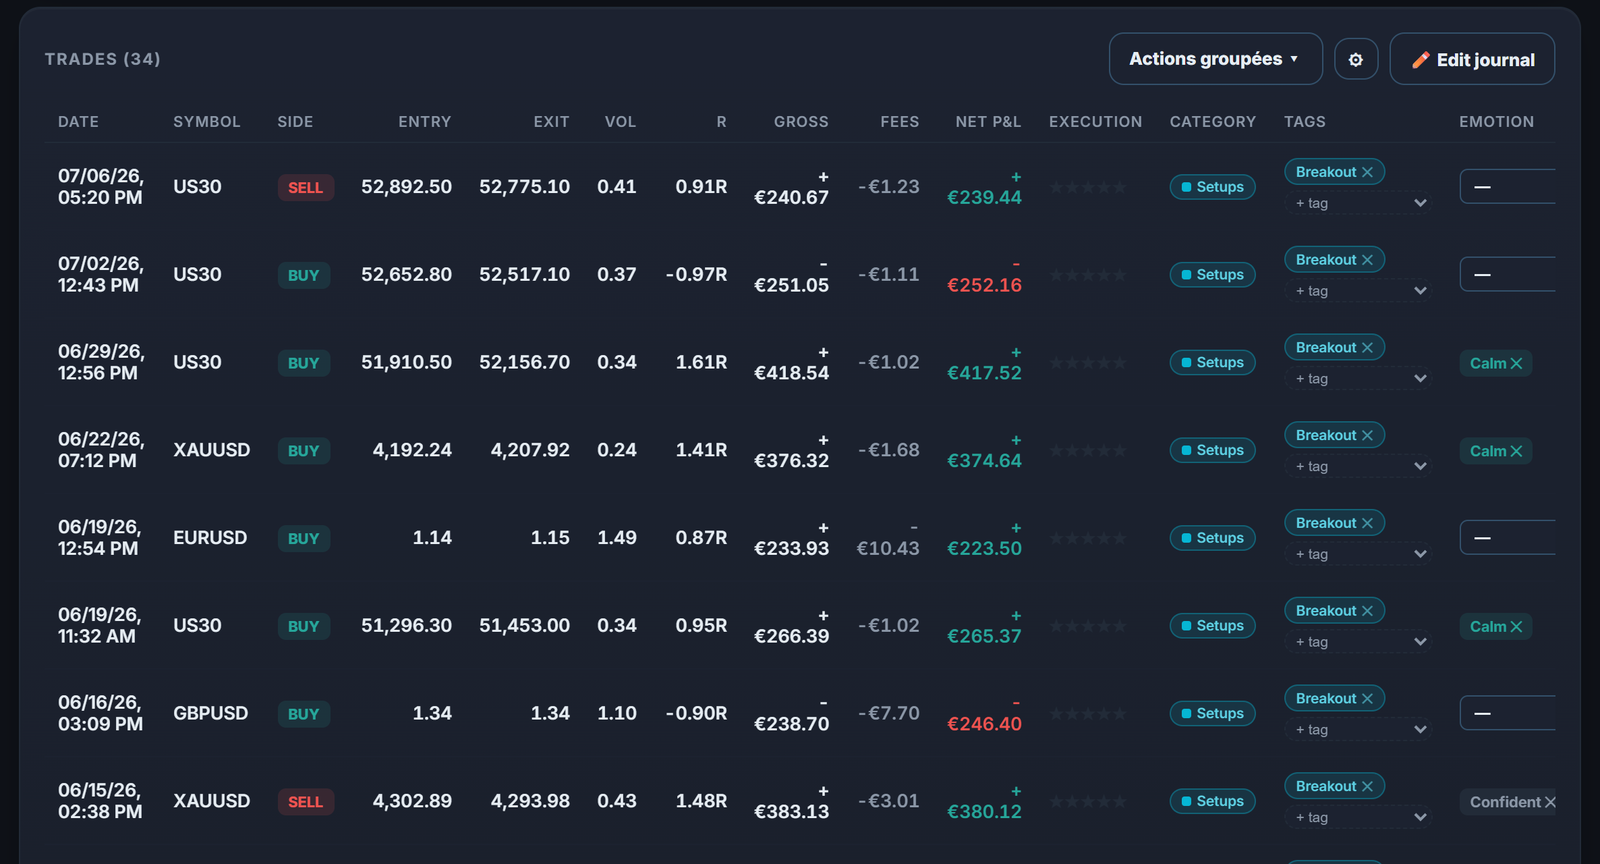Click SELL badge on 06/15/26 XAUUSD trade
This screenshot has height=864, width=1600.
click(305, 802)
